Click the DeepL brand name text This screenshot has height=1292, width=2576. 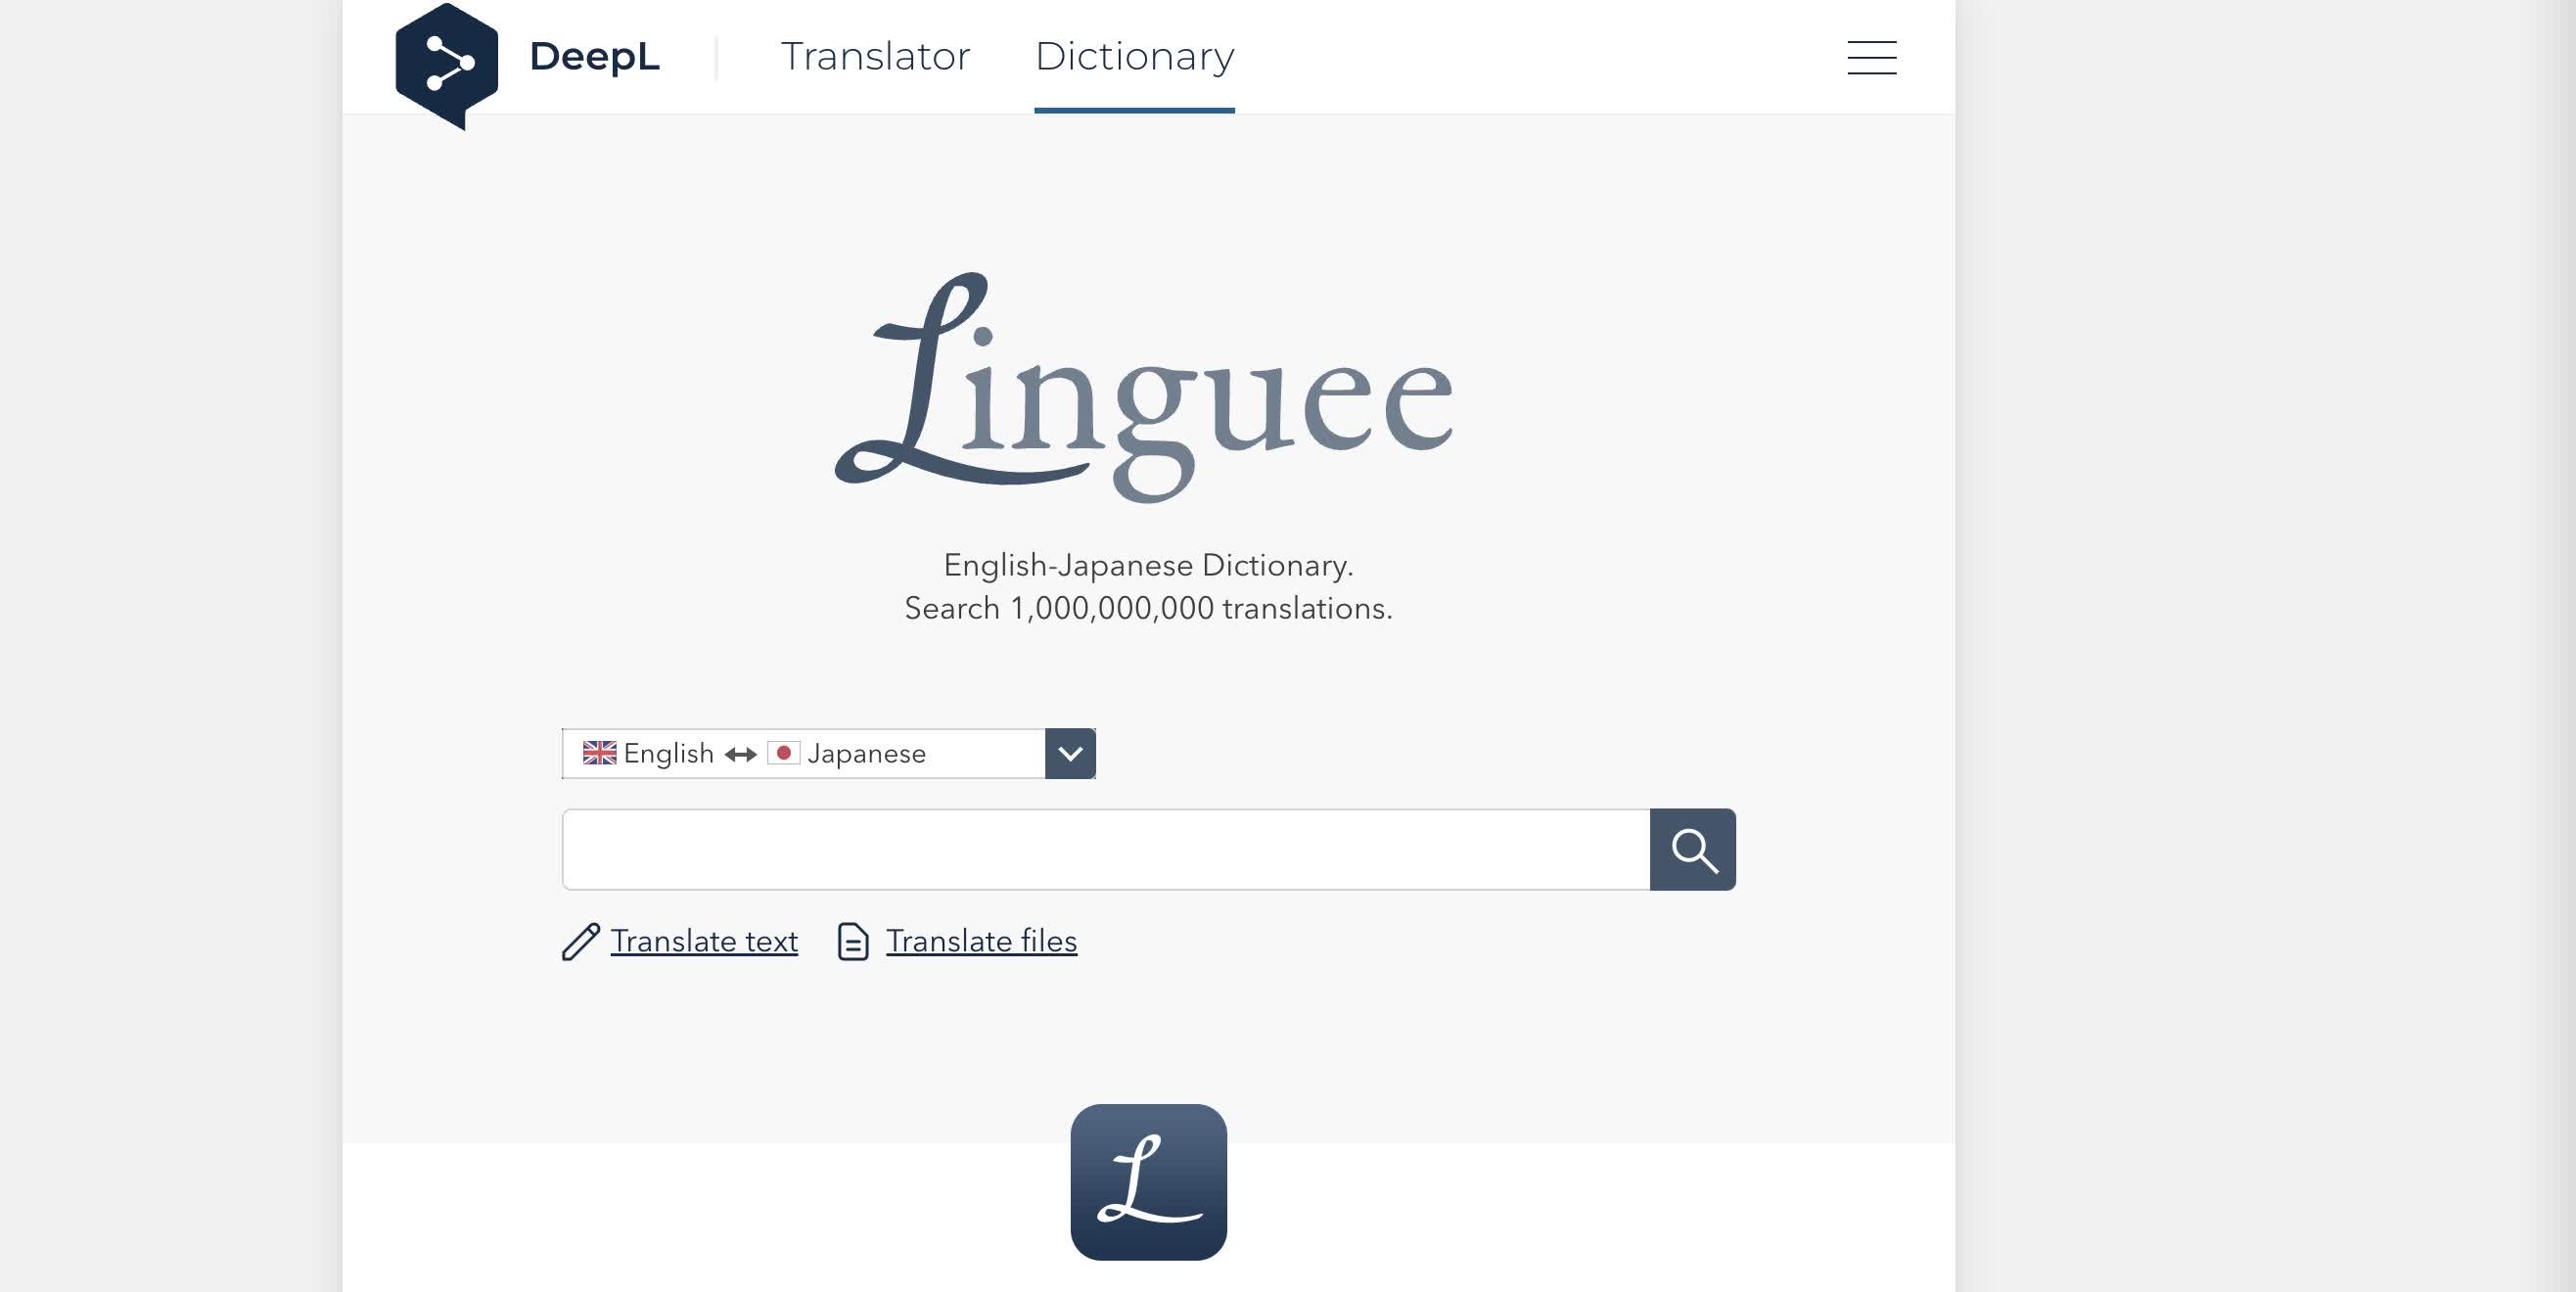(x=594, y=56)
